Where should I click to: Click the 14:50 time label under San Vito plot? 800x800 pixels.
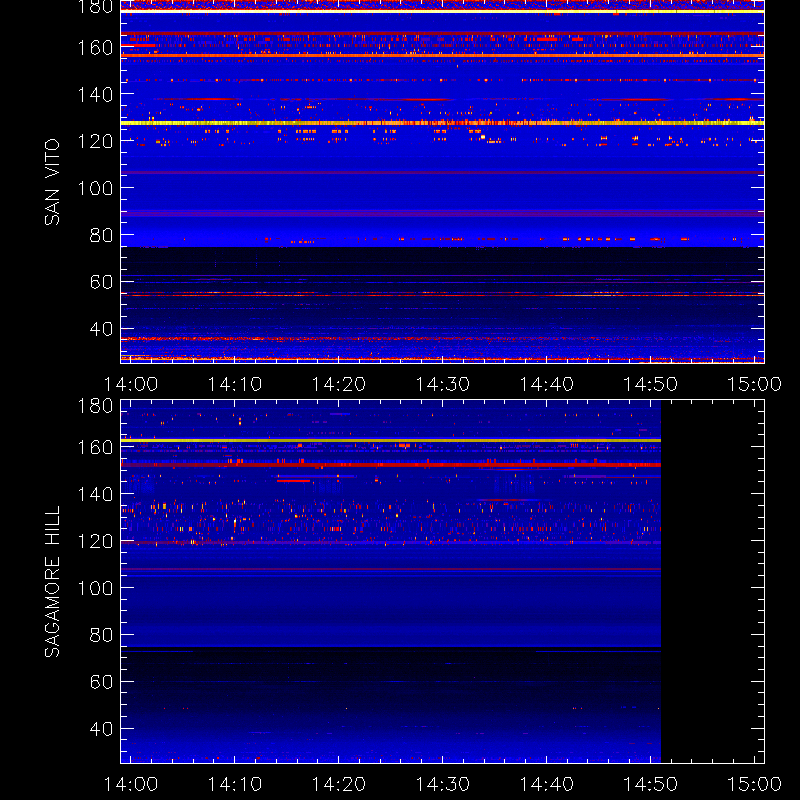[651, 384]
